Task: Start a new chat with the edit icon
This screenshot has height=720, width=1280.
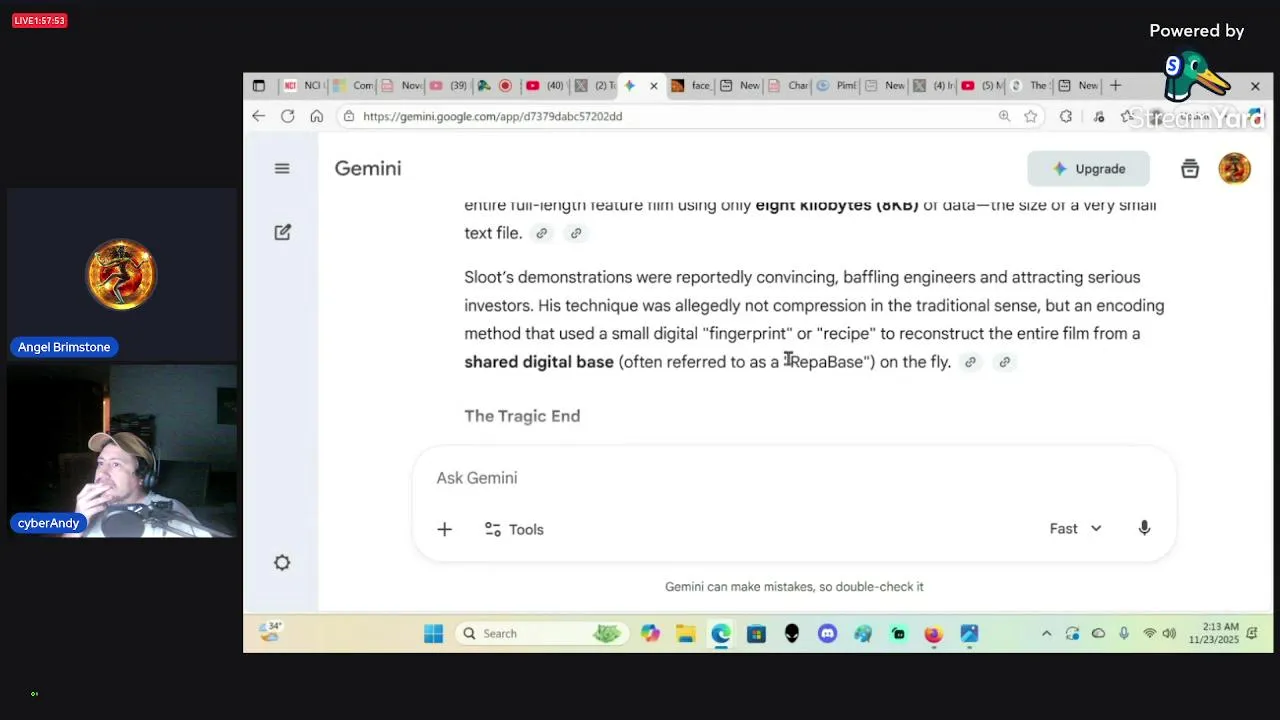Action: [282, 232]
